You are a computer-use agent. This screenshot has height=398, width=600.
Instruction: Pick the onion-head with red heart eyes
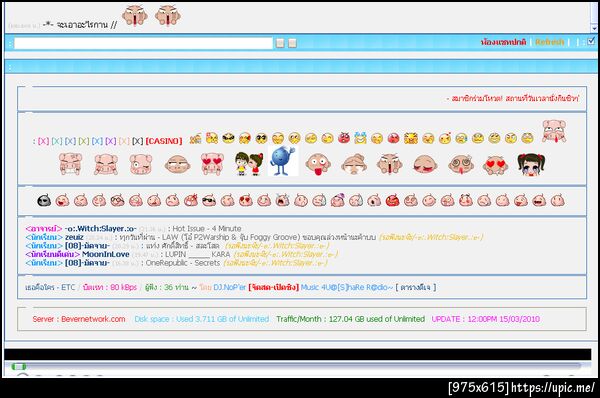pyautogui.click(x=246, y=200)
